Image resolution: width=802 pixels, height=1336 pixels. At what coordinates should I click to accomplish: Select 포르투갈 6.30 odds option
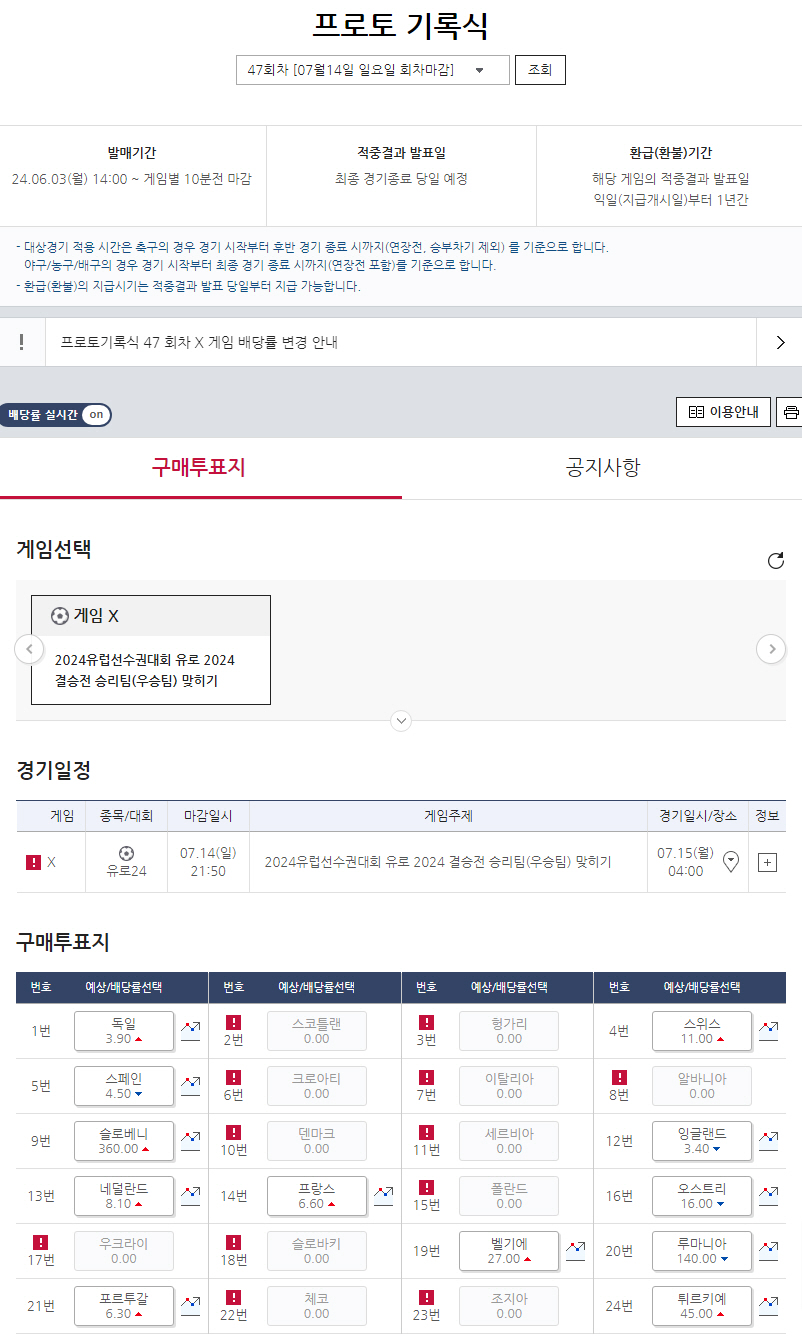pyautogui.click(x=124, y=1305)
